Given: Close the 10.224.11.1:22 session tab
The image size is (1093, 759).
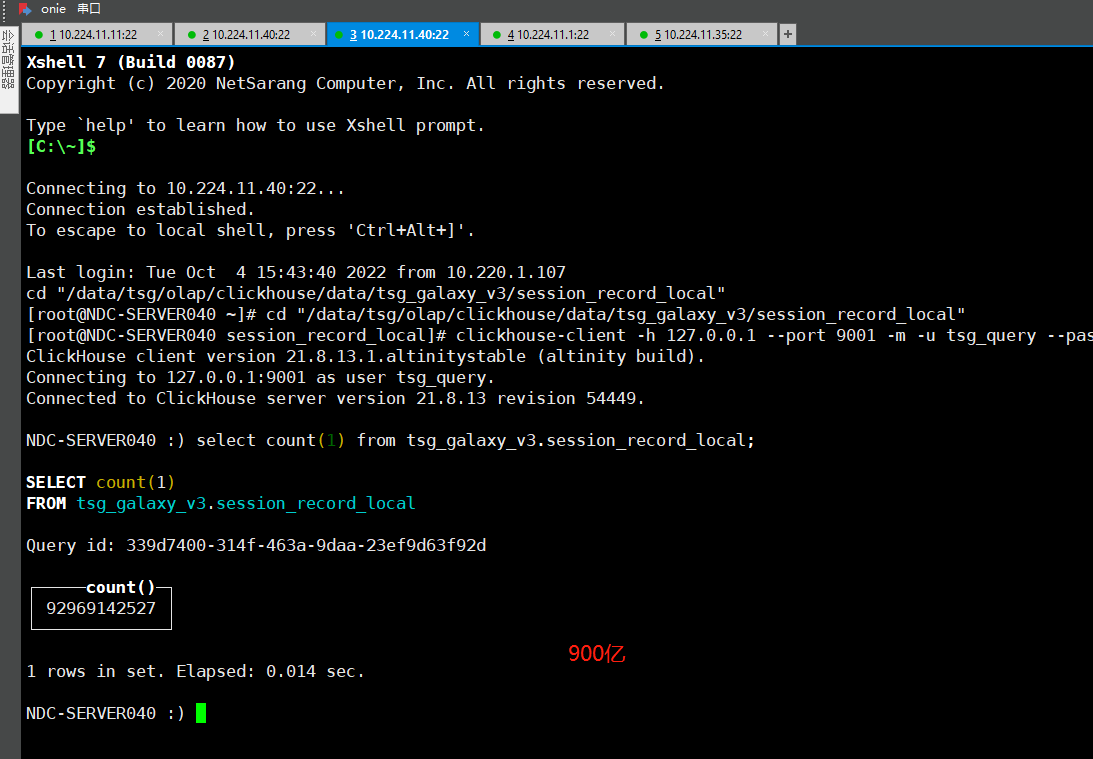Looking at the screenshot, I should (x=613, y=34).
